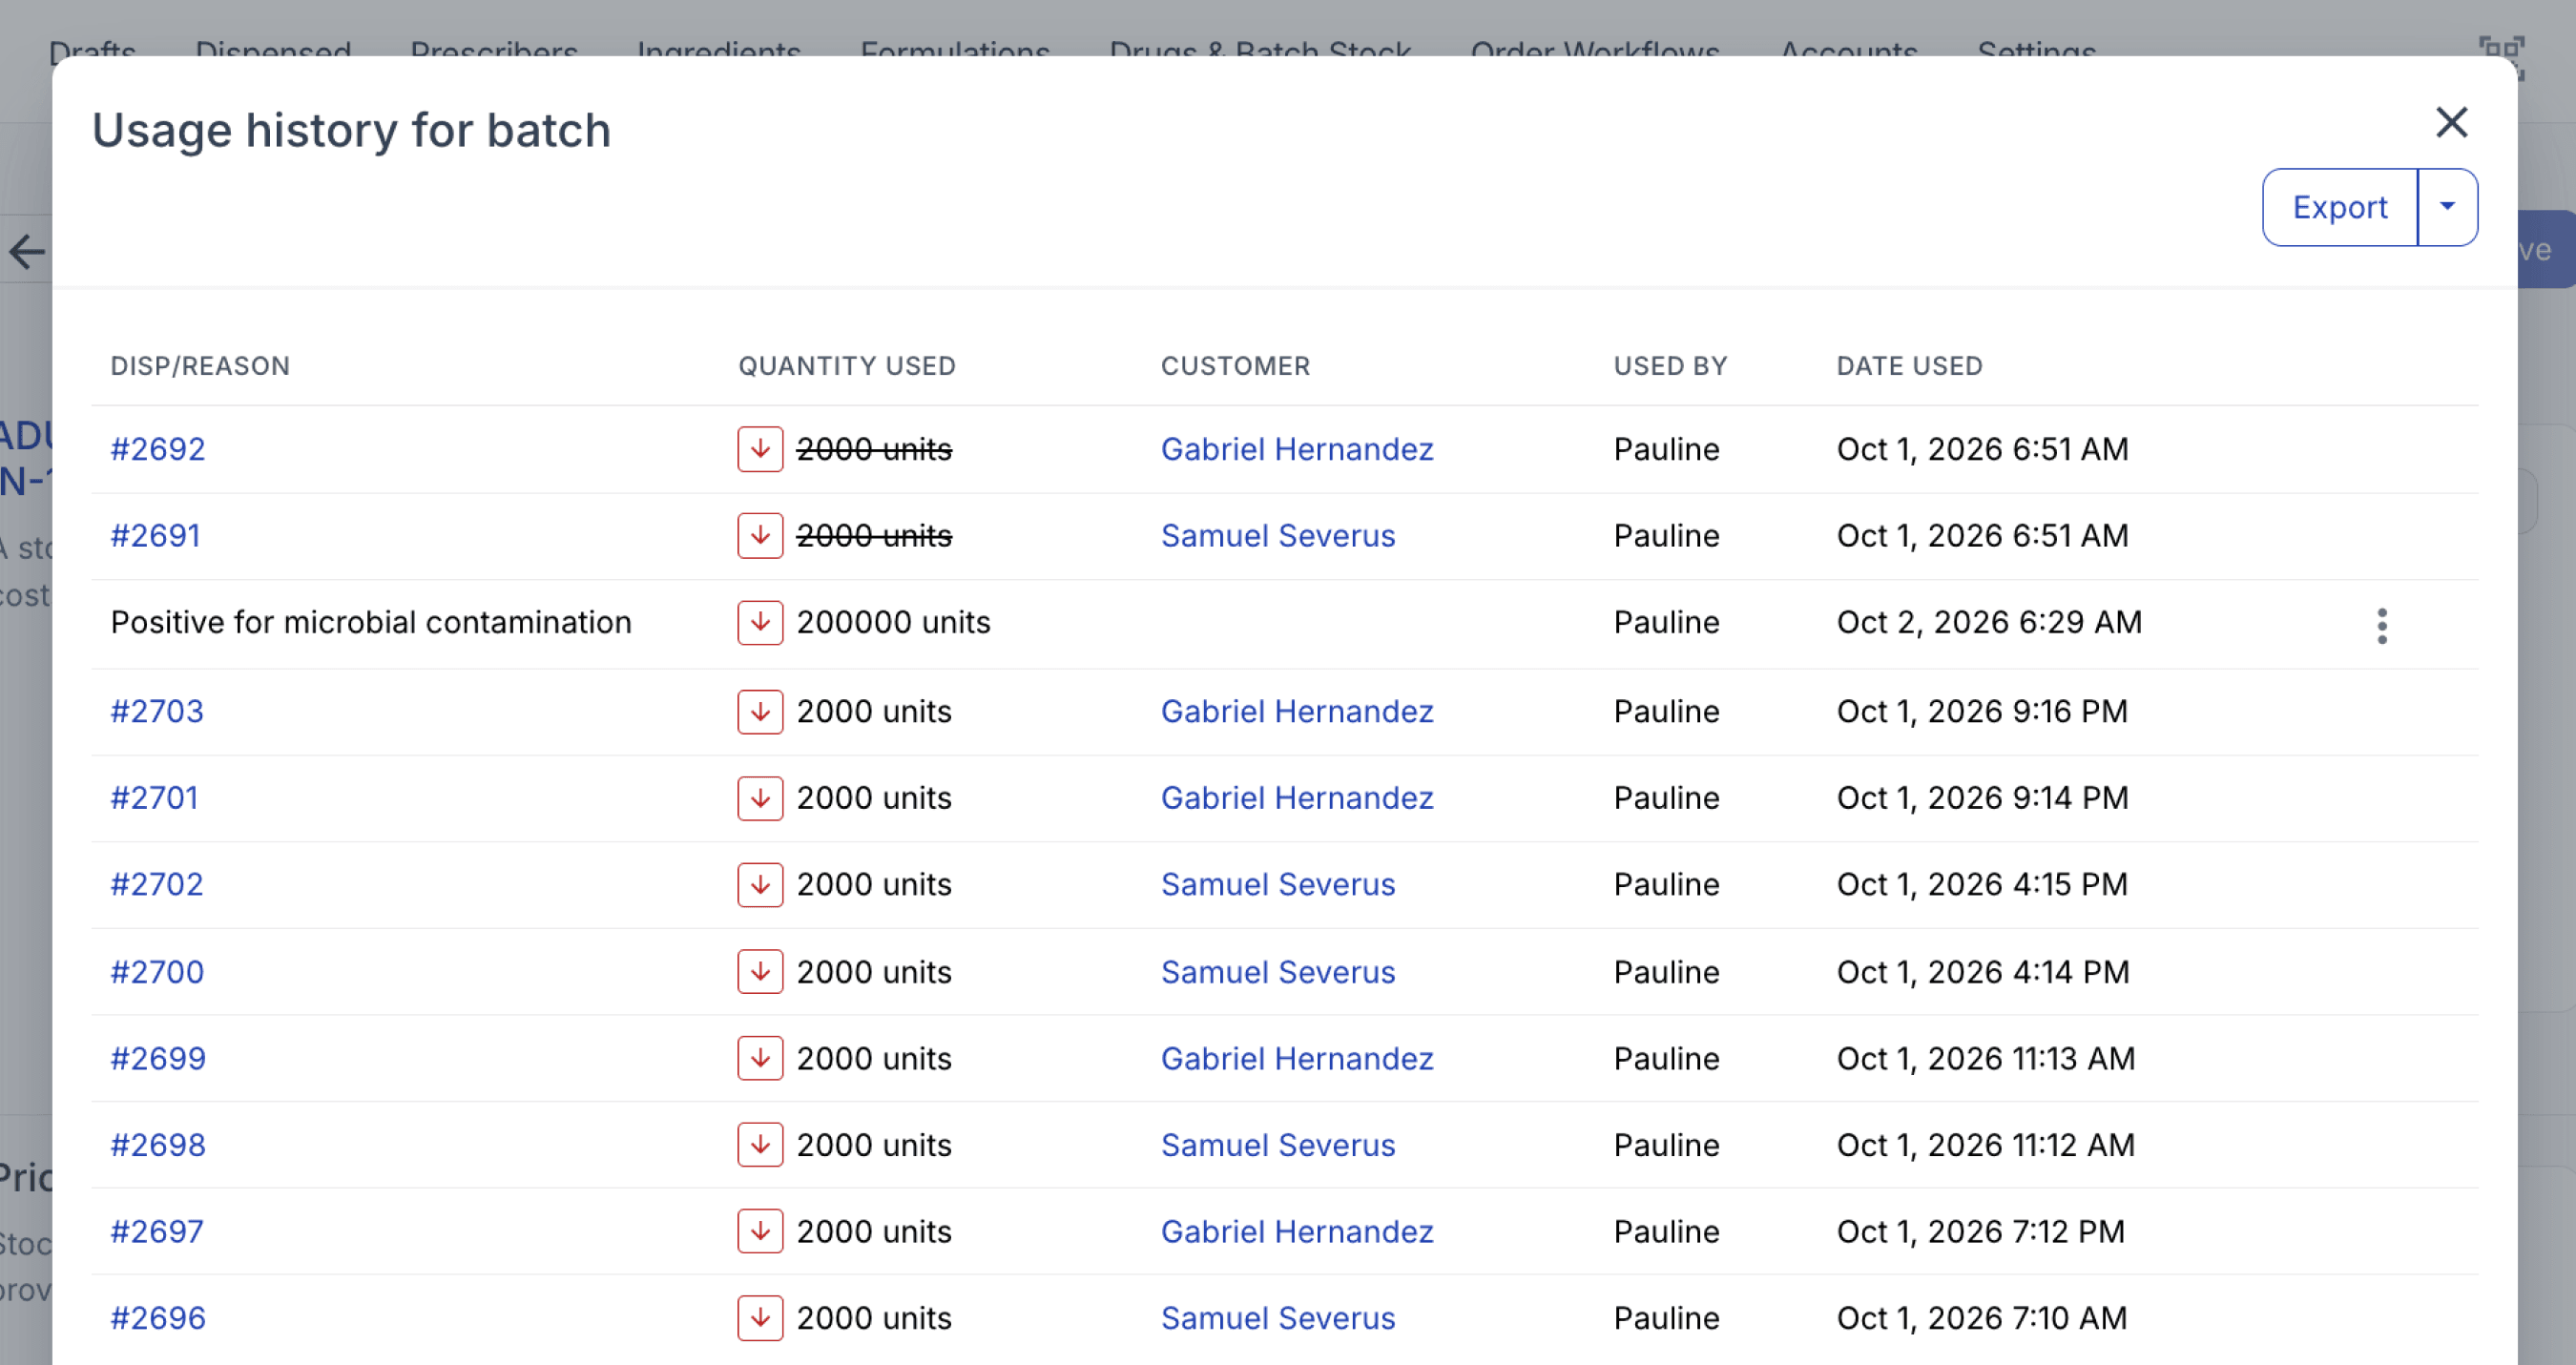Click the red down-arrow icon for #2703
Viewport: 2576px width, 1365px height.
coord(760,711)
